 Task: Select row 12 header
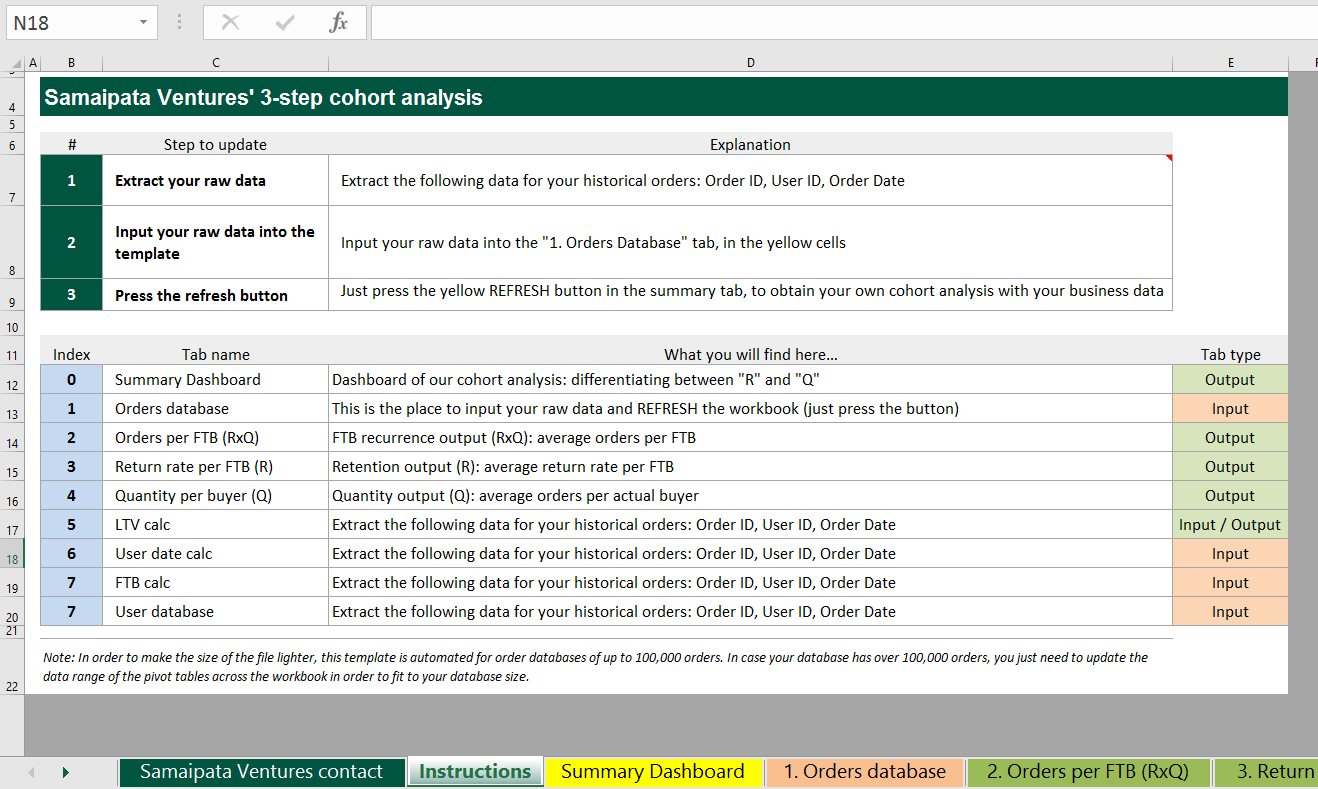pyautogui.click(x=12, y=380)
